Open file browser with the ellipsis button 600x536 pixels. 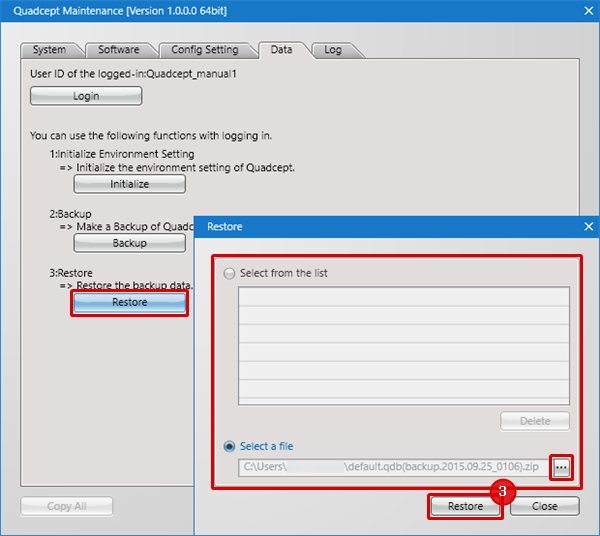[x=561, y=467]
